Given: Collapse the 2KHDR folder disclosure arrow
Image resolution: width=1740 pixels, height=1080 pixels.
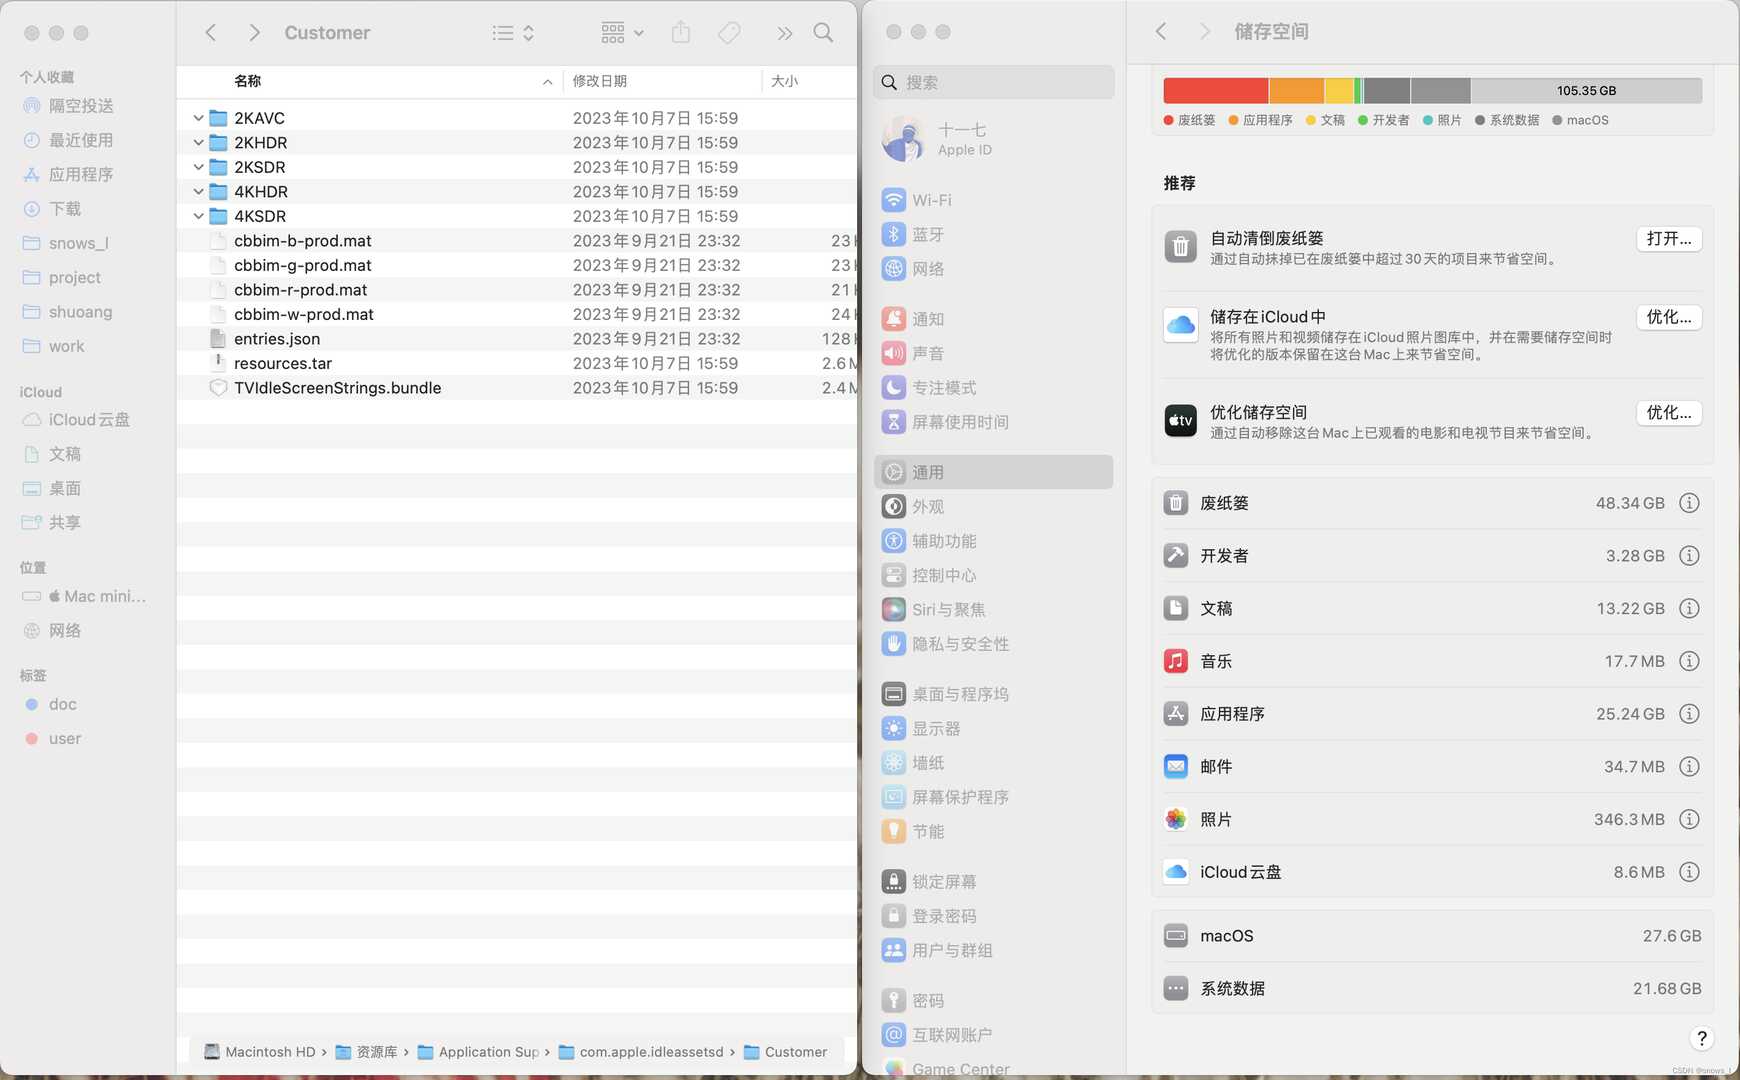Looking at the screenshot, I should (x=198, y=142).
